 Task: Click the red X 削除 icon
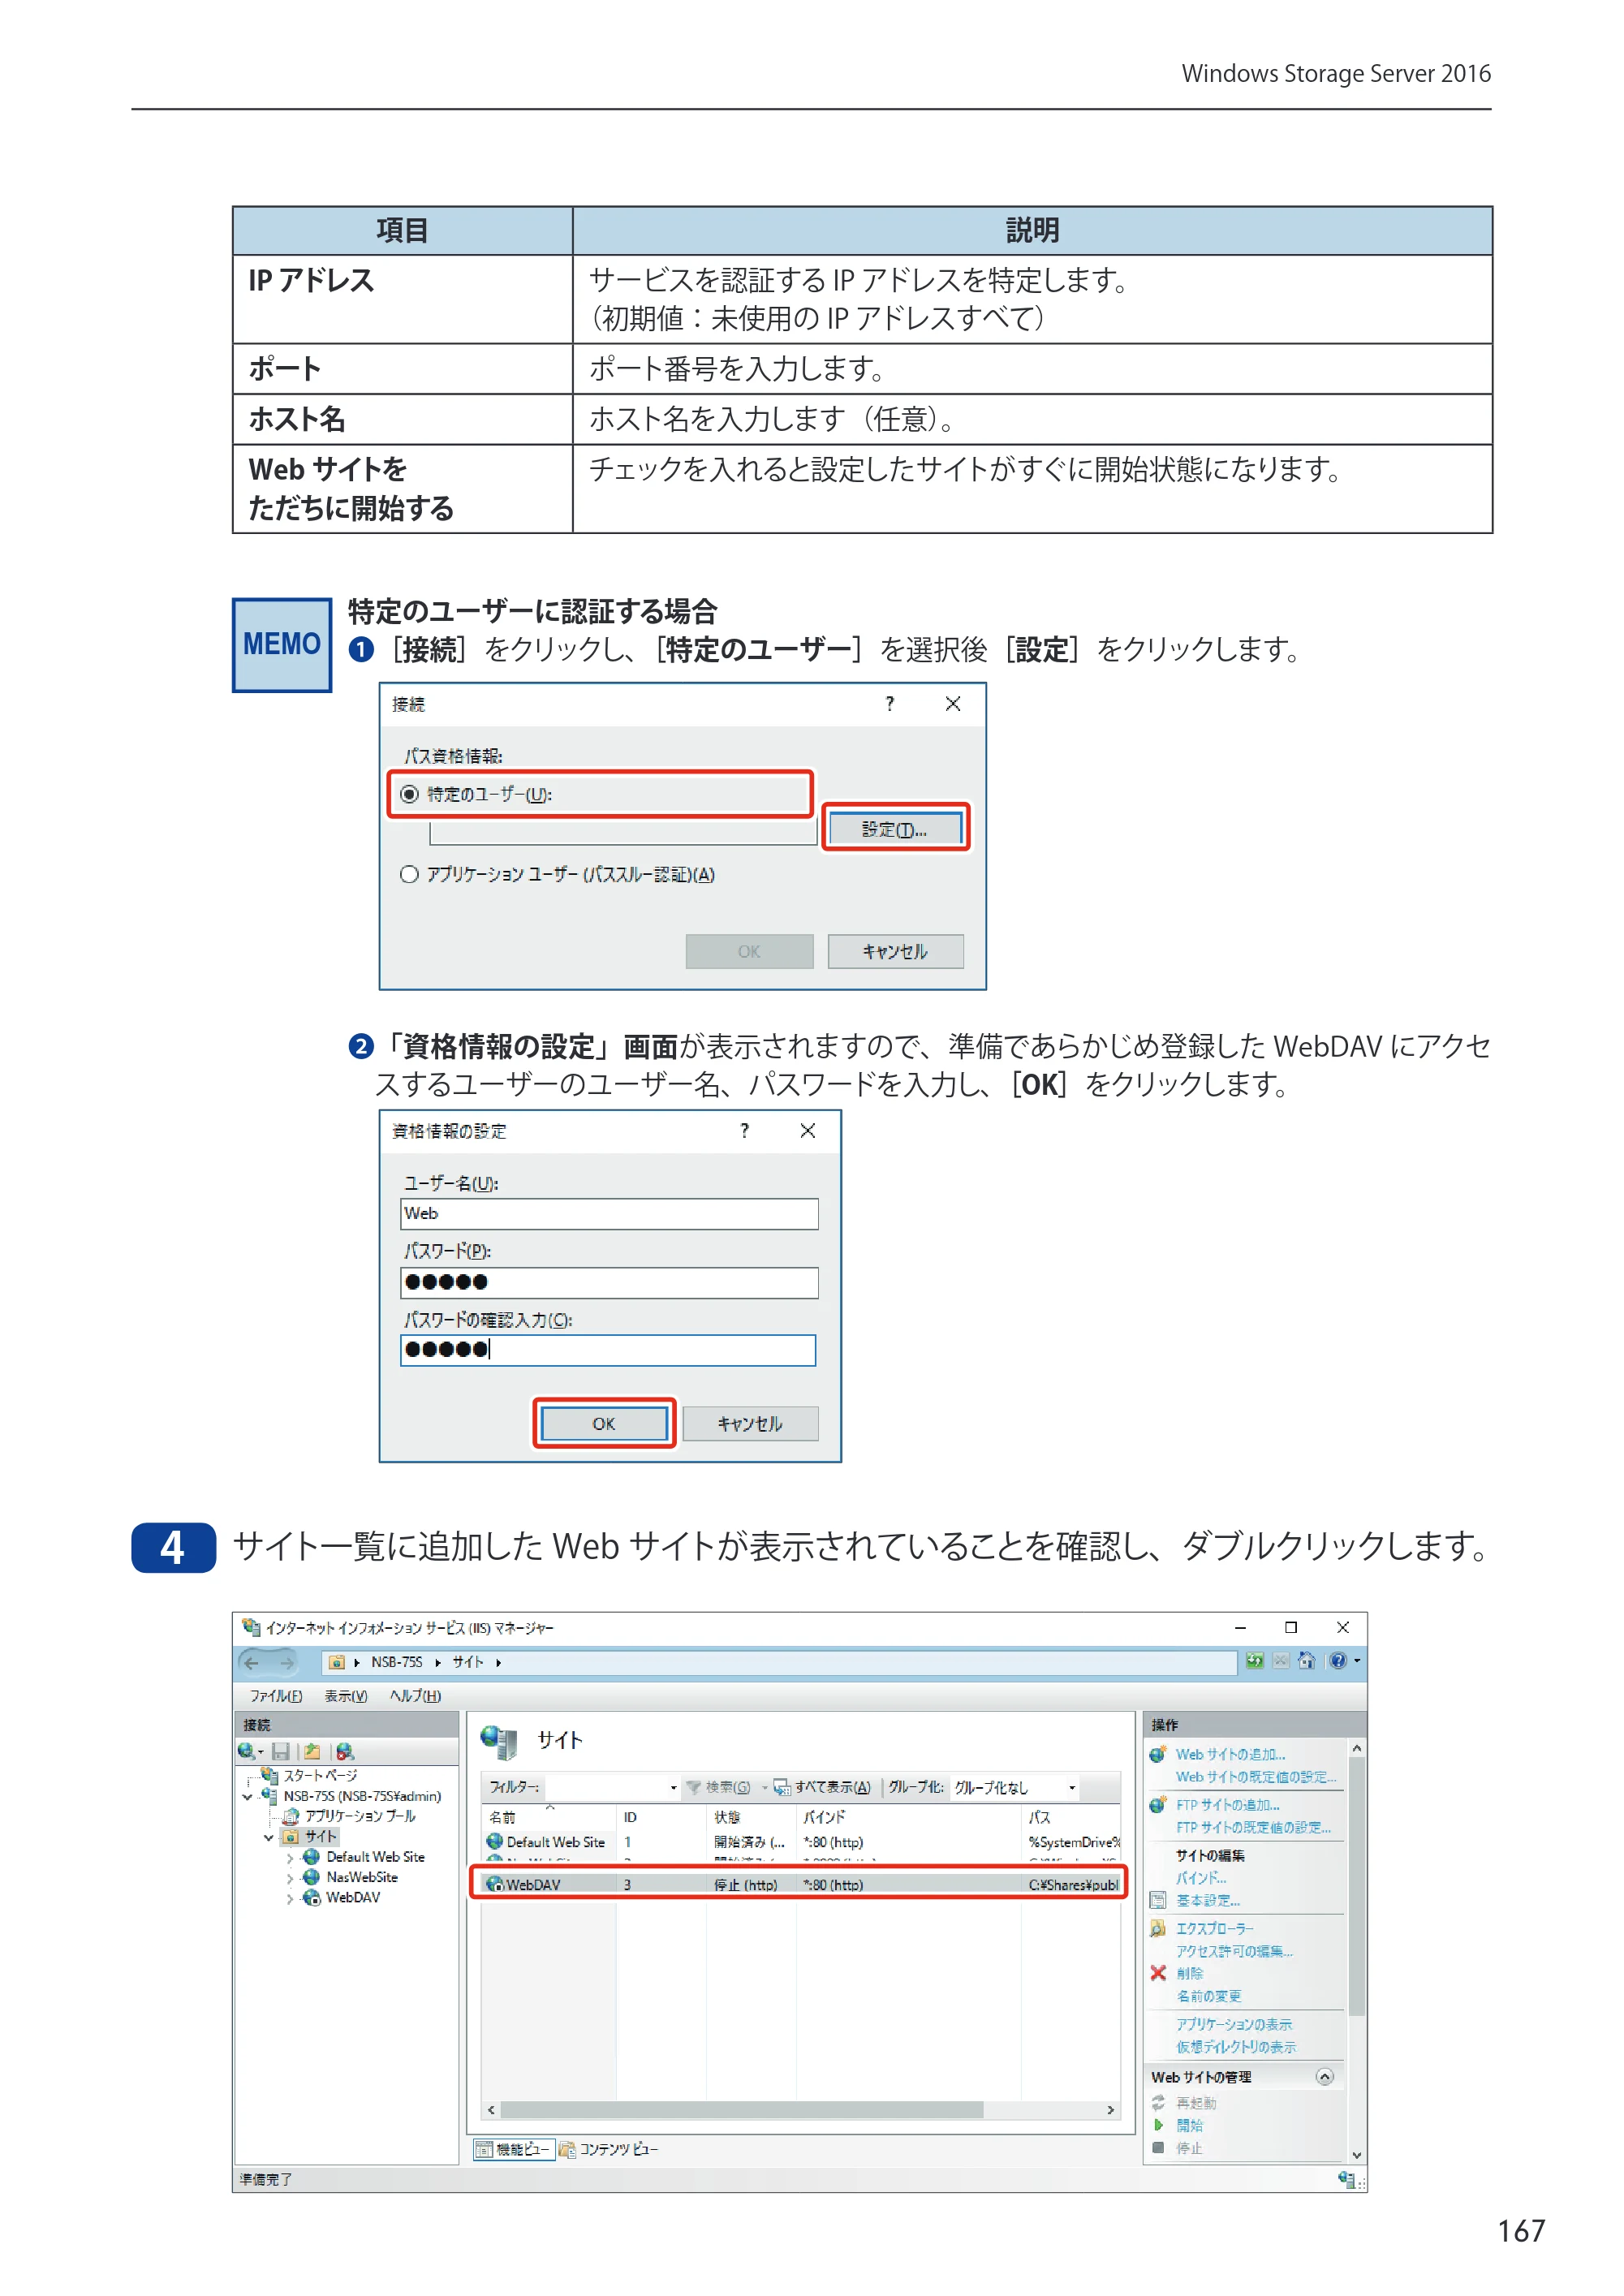click(x=1158, y=1973)
